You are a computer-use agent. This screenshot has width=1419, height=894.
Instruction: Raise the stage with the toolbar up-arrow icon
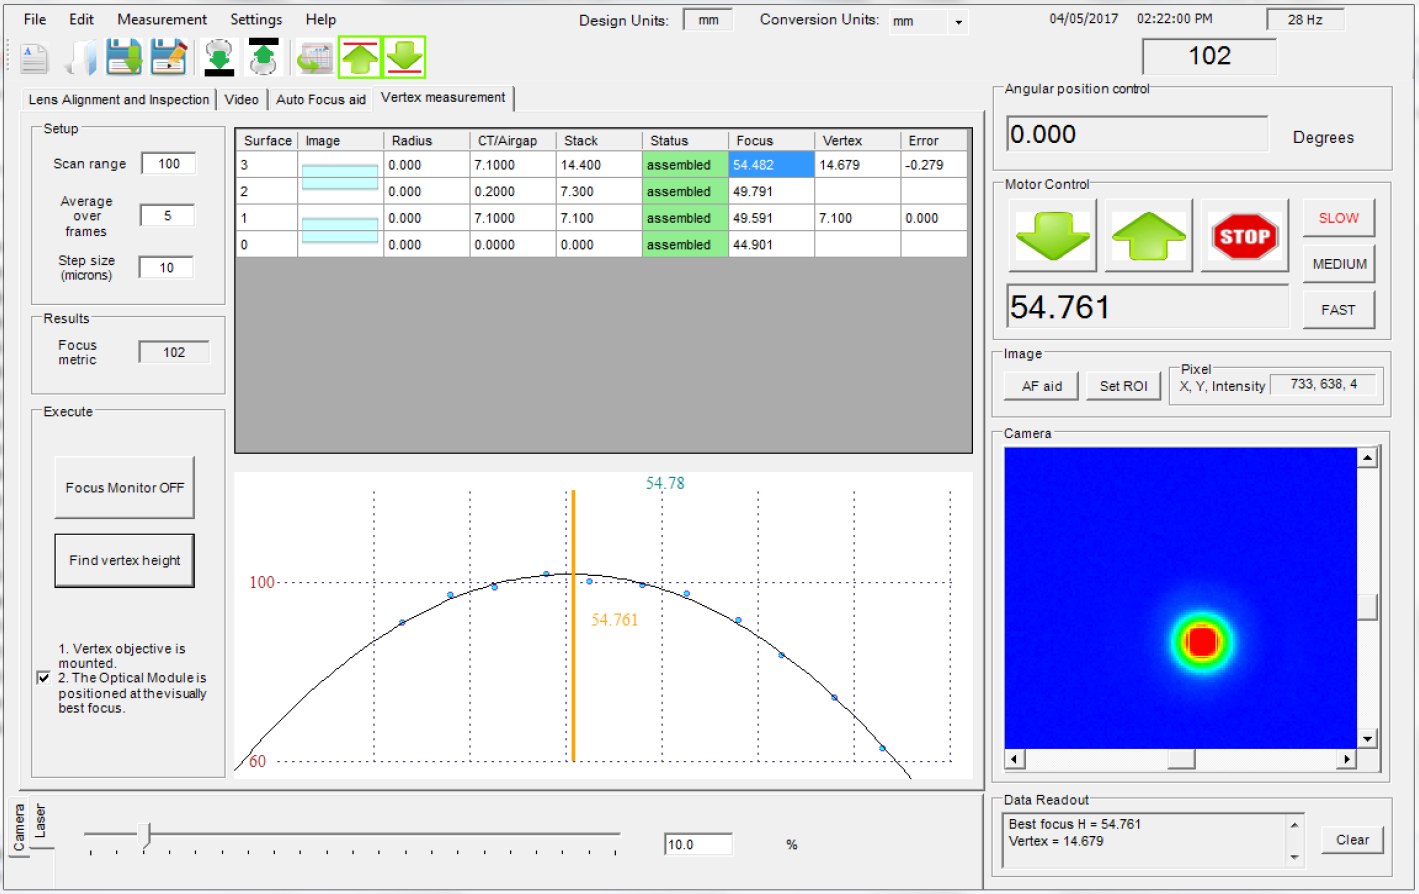tap(262, 57)
